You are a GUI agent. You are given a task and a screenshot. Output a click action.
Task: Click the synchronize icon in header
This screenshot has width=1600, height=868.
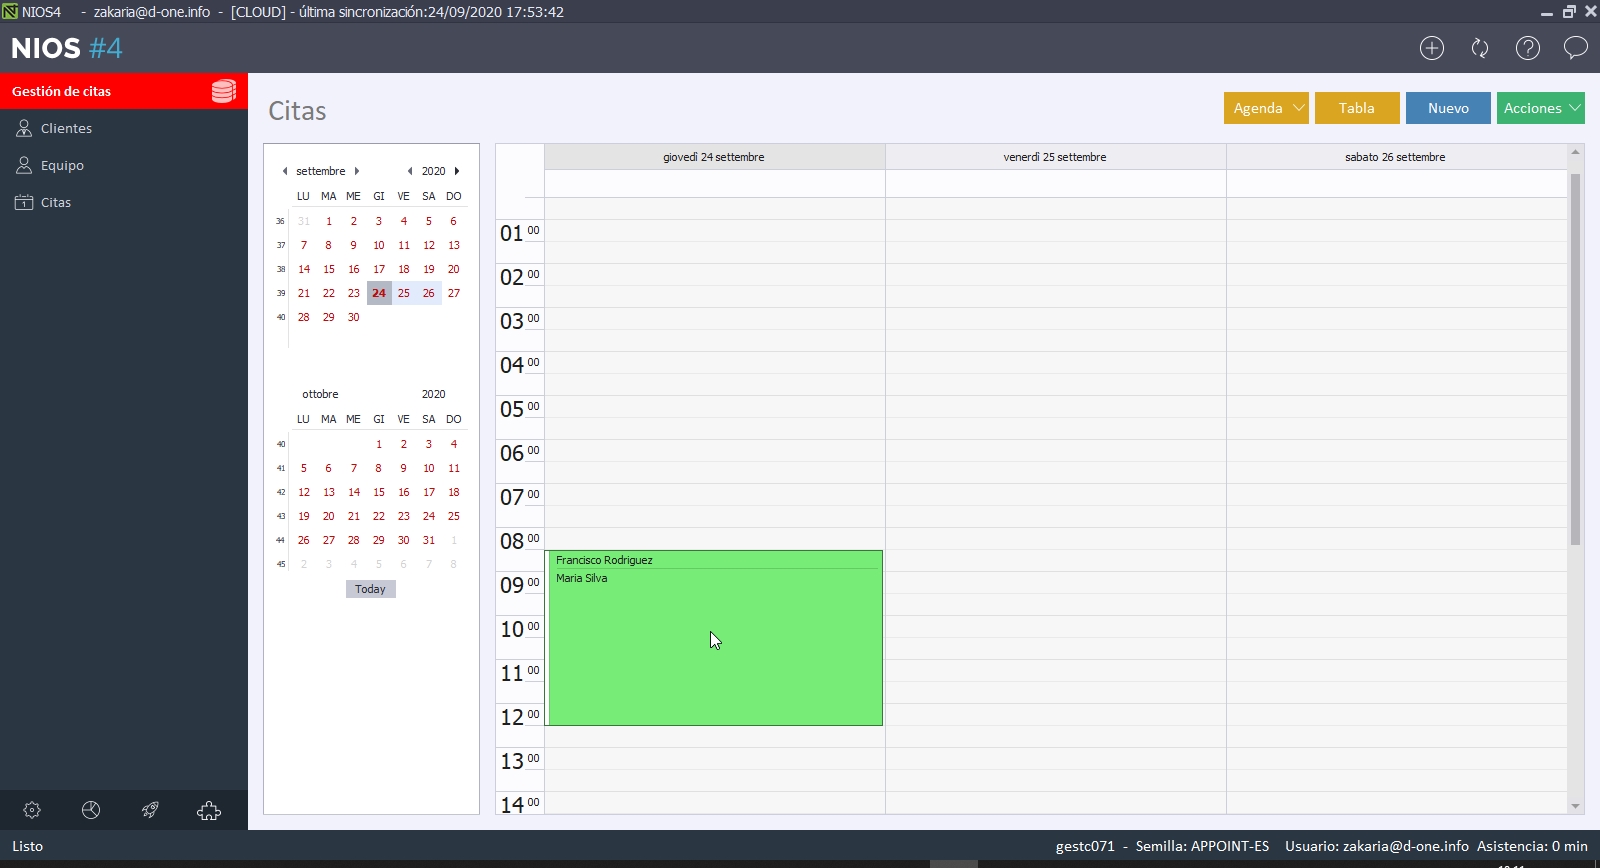click(1480, 48)
